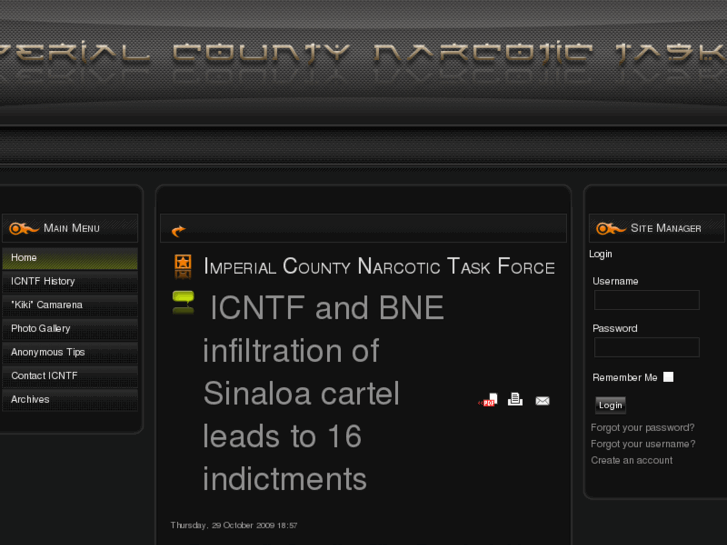Click the flame icon beside Main Menu

(24, 228)
